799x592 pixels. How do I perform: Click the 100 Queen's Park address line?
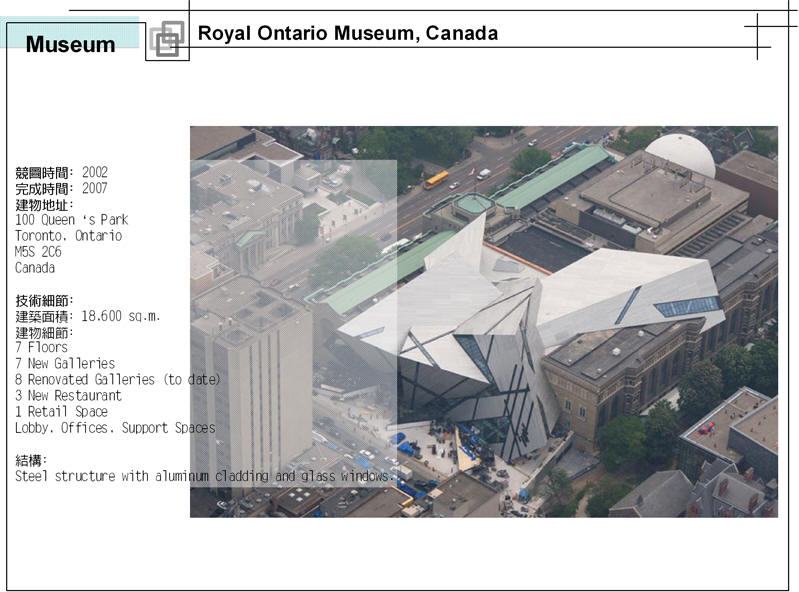click(71, 220)
